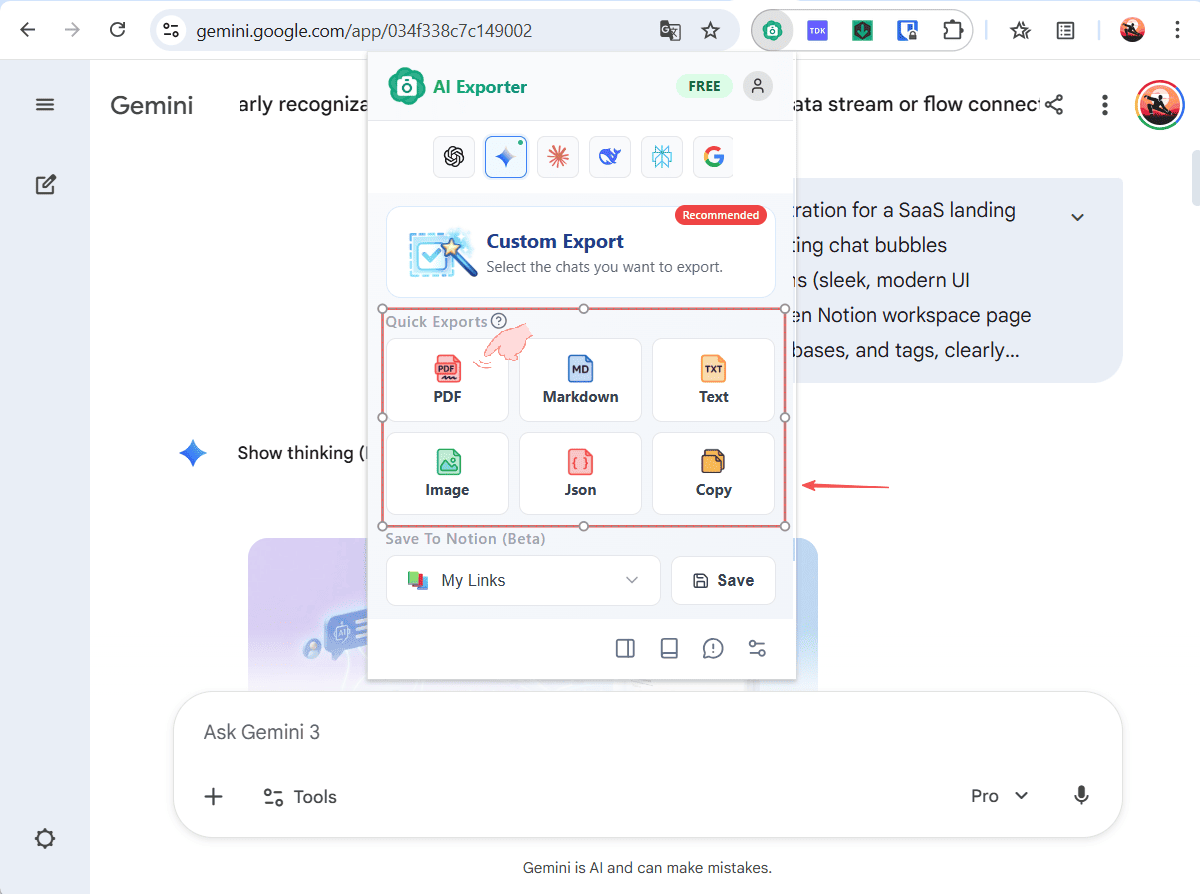Image resolution: width=1200 pixels, height=894 pixels.
Task: Export the chat as PDF
Action: click(x=447, y=380)
